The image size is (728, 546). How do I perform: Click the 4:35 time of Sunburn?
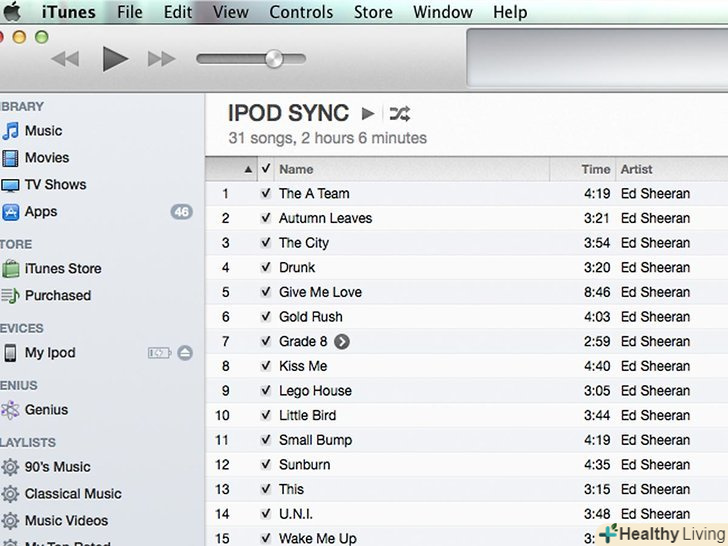pos(597,464)
